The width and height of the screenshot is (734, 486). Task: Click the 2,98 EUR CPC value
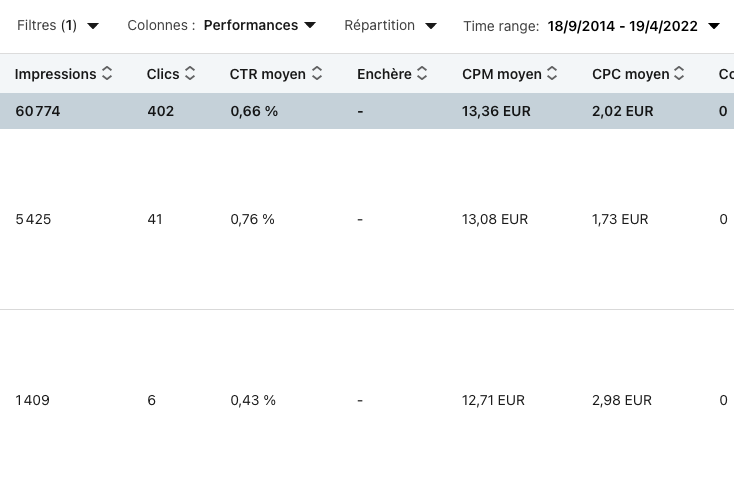[621, 400]
